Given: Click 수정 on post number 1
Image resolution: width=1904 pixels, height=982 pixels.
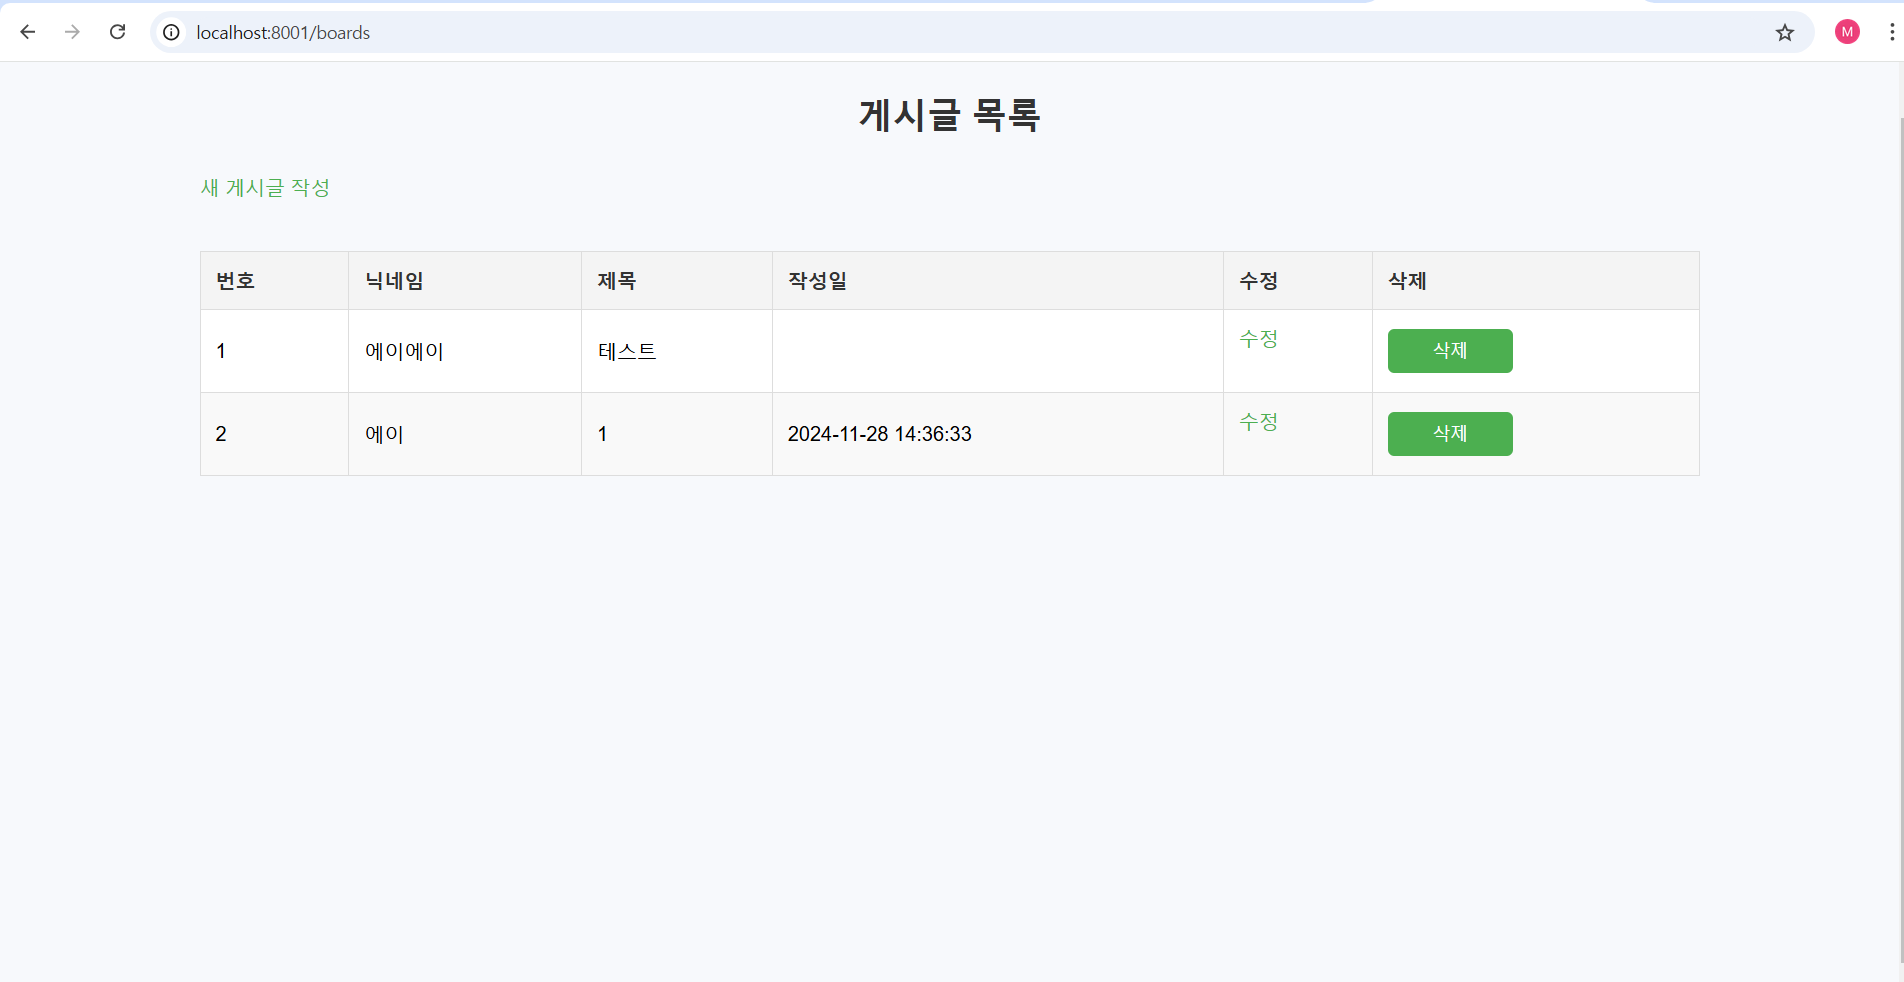Looking at the screenshot, I should click(x=1258, y=339).
